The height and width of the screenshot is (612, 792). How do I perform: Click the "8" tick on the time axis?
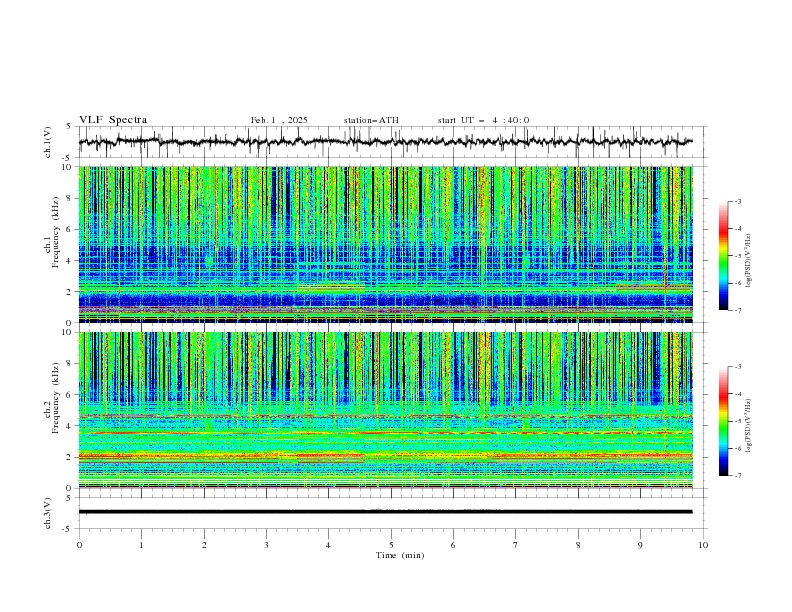point(578,545)
